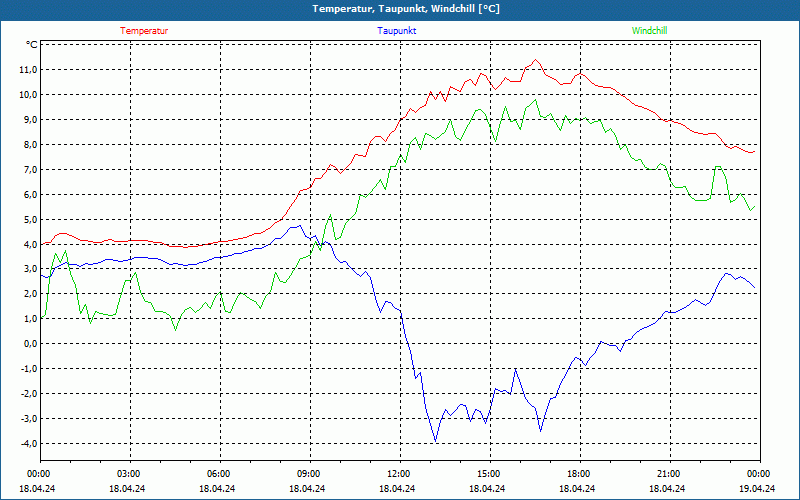Click the °C unit label on axis
This screenshot has height=500, width=800.
(x=32, y=45)
